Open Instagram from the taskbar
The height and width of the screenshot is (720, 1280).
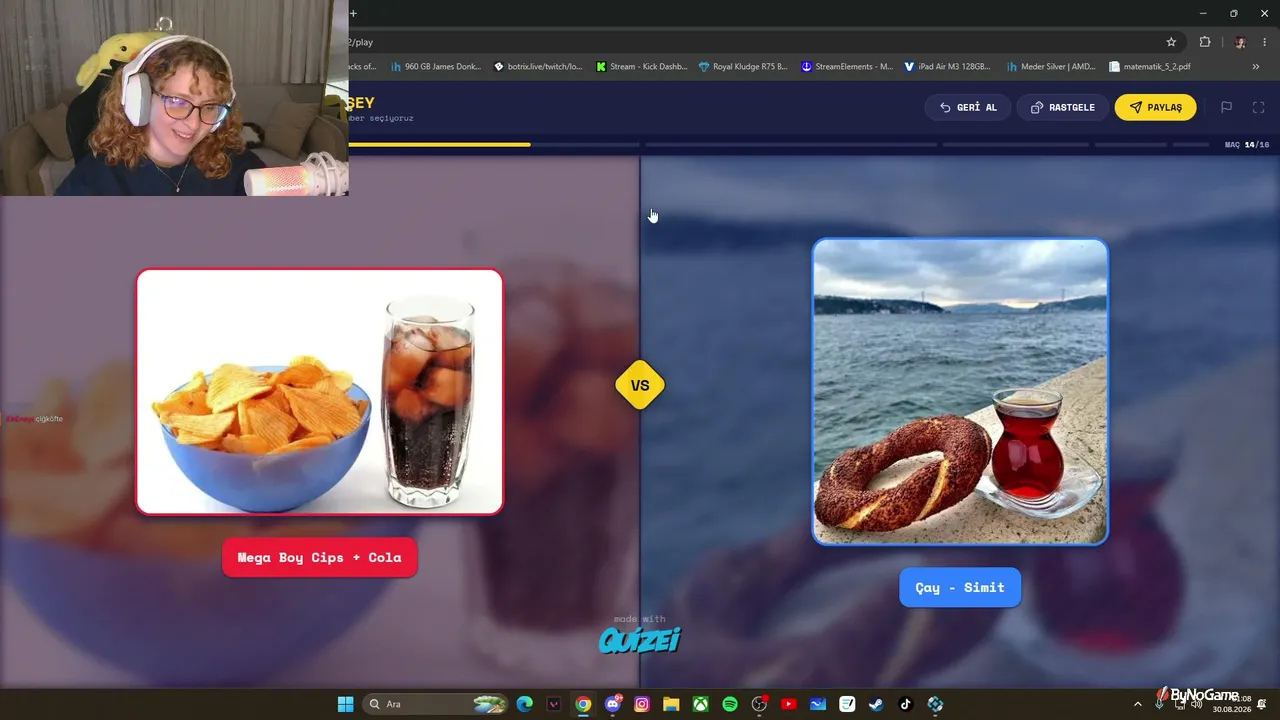(x=642, y=704)
